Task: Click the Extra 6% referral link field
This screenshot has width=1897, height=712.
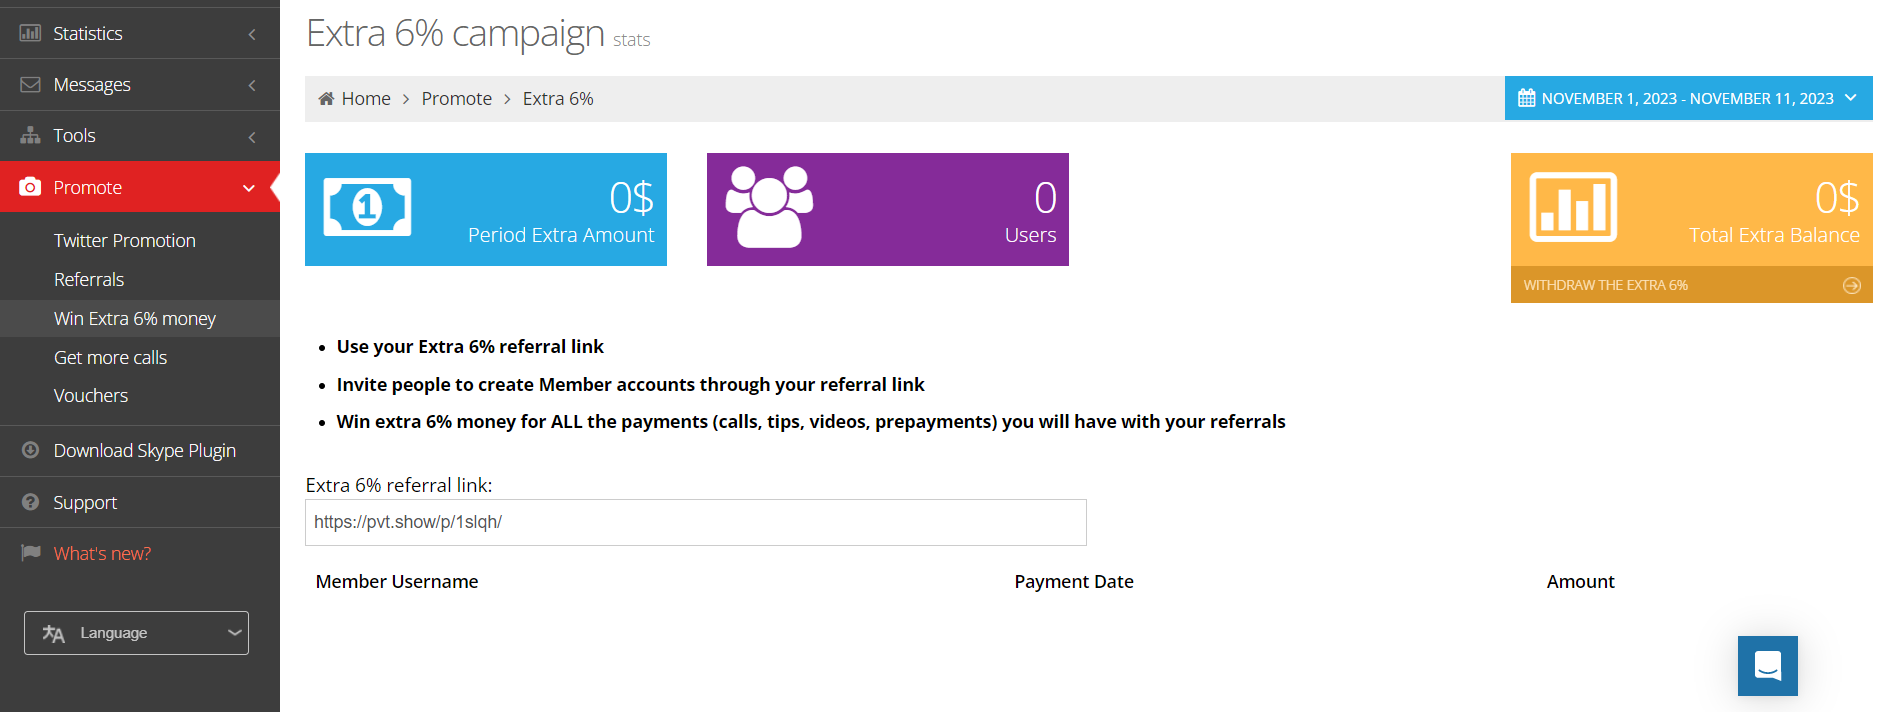Action: [x=695, y=522]
